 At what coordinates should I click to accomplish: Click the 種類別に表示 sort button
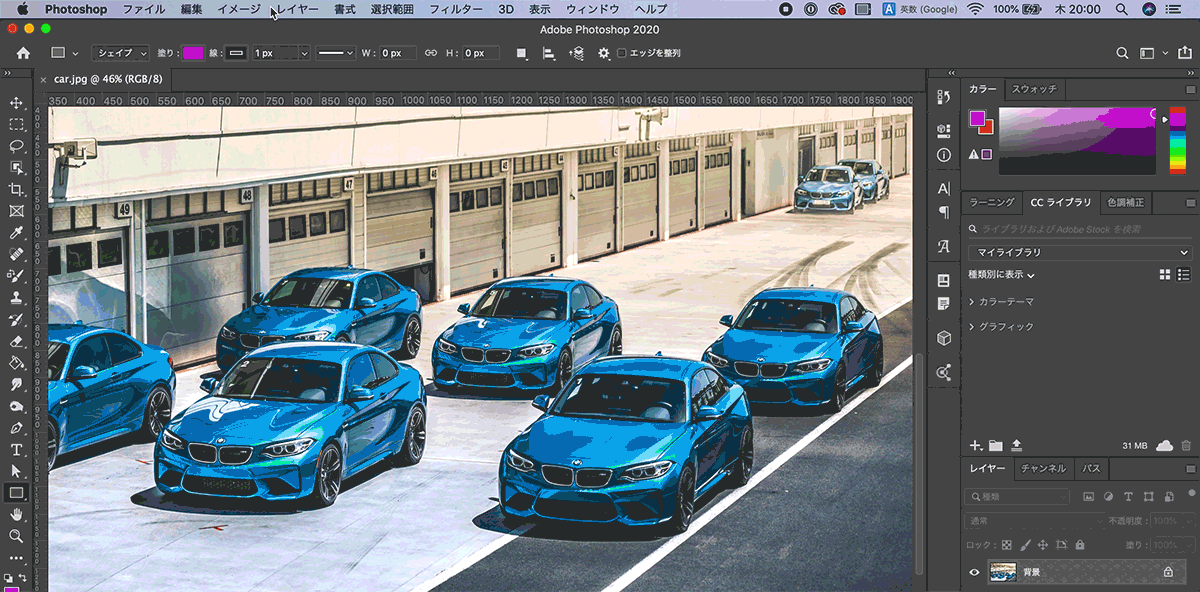coord(1001,275)
